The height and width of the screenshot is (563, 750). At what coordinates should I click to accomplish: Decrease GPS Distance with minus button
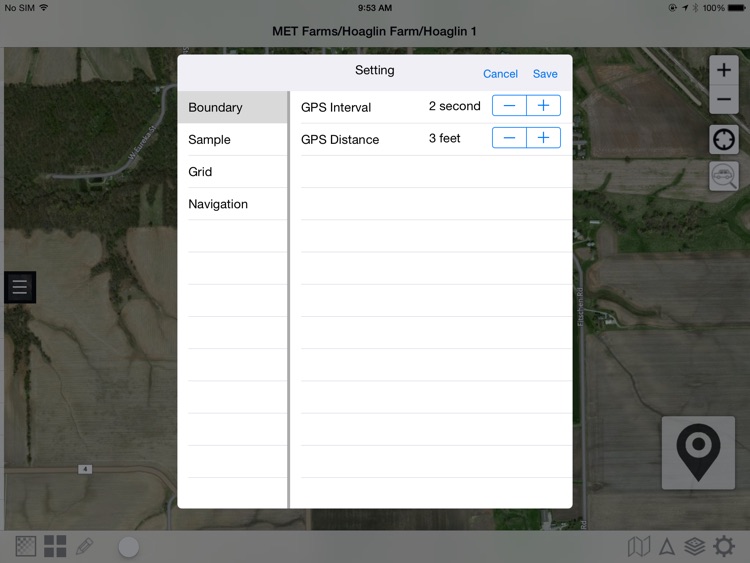509,138
